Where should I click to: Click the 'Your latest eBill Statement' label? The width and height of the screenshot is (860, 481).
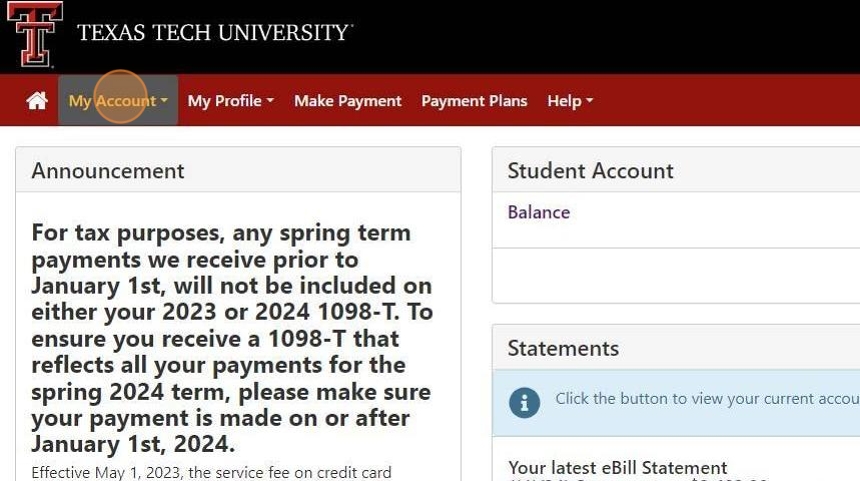617,468
